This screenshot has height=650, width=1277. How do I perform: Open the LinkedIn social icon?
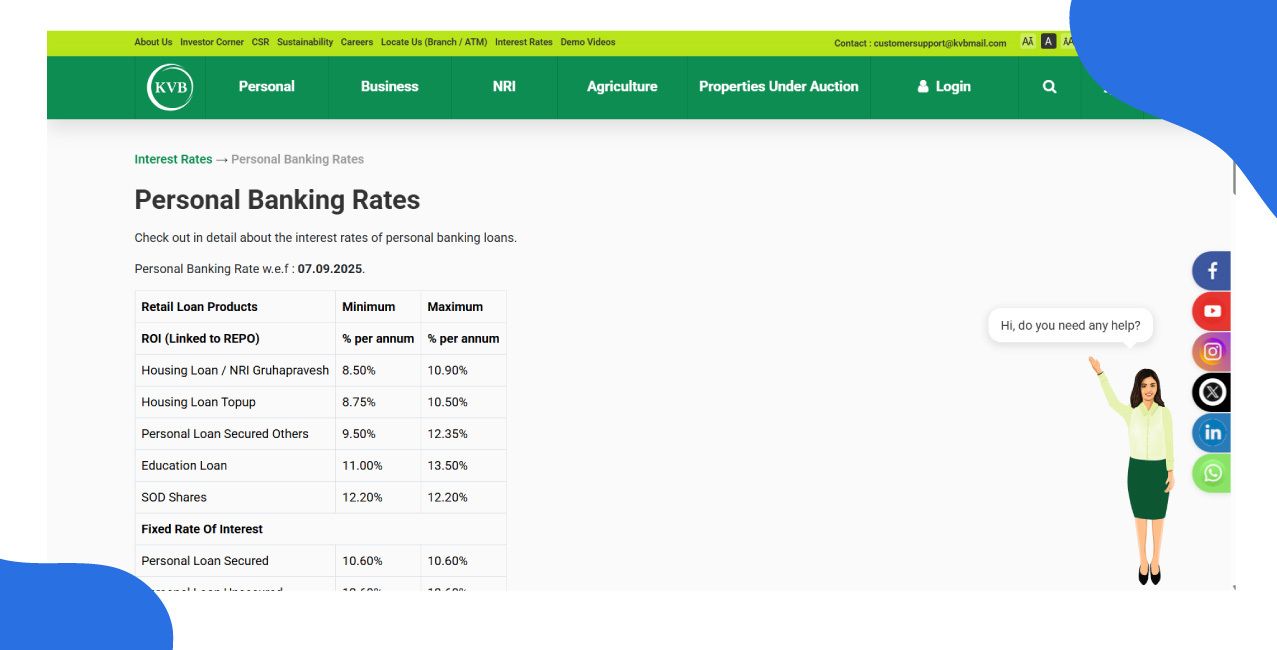(x=1212, y=433)
